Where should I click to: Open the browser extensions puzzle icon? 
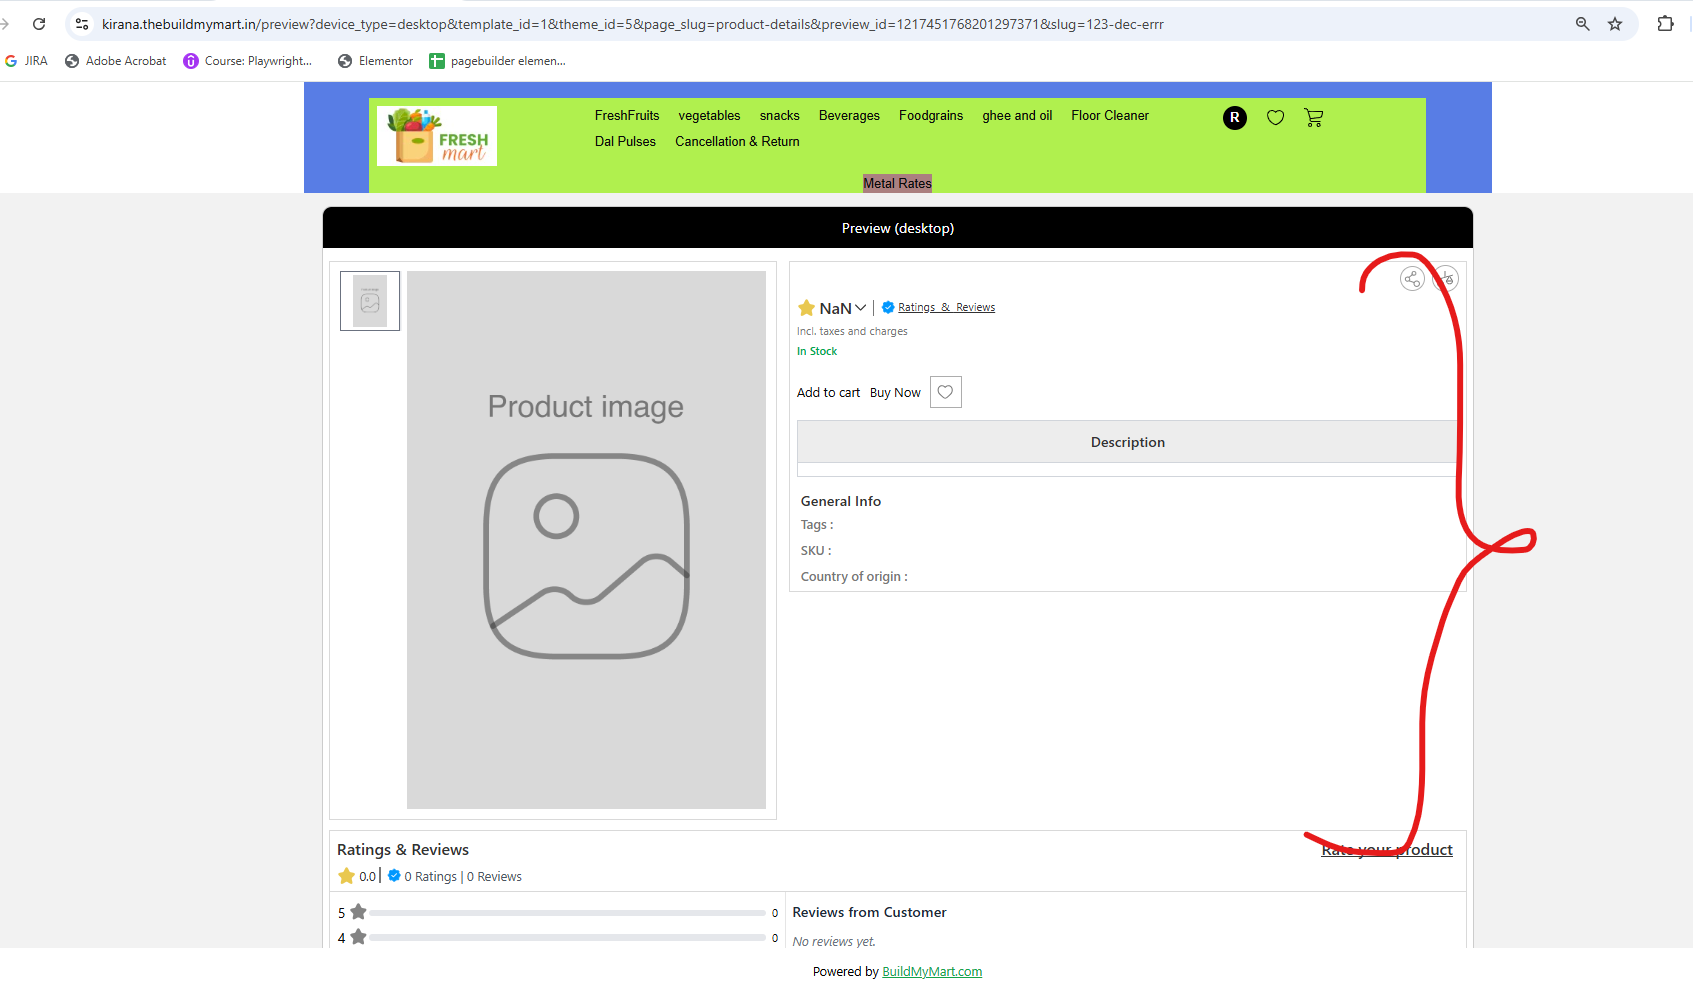[1665, 24]
